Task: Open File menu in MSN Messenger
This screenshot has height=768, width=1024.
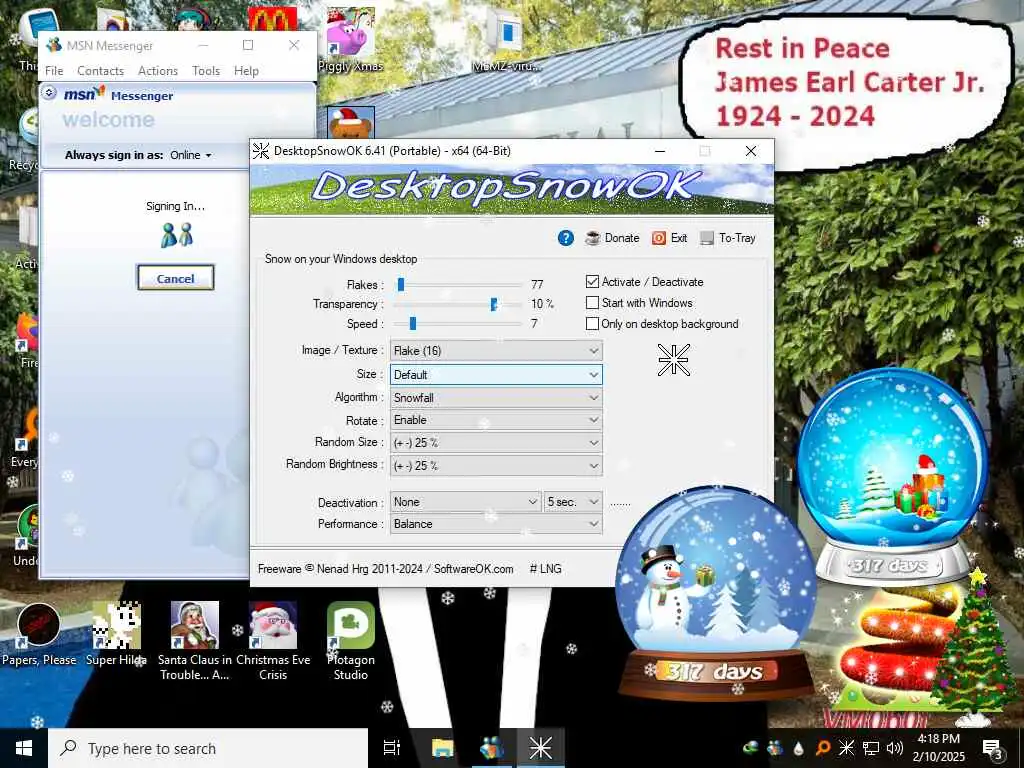Action: click(x=54, y=71)
